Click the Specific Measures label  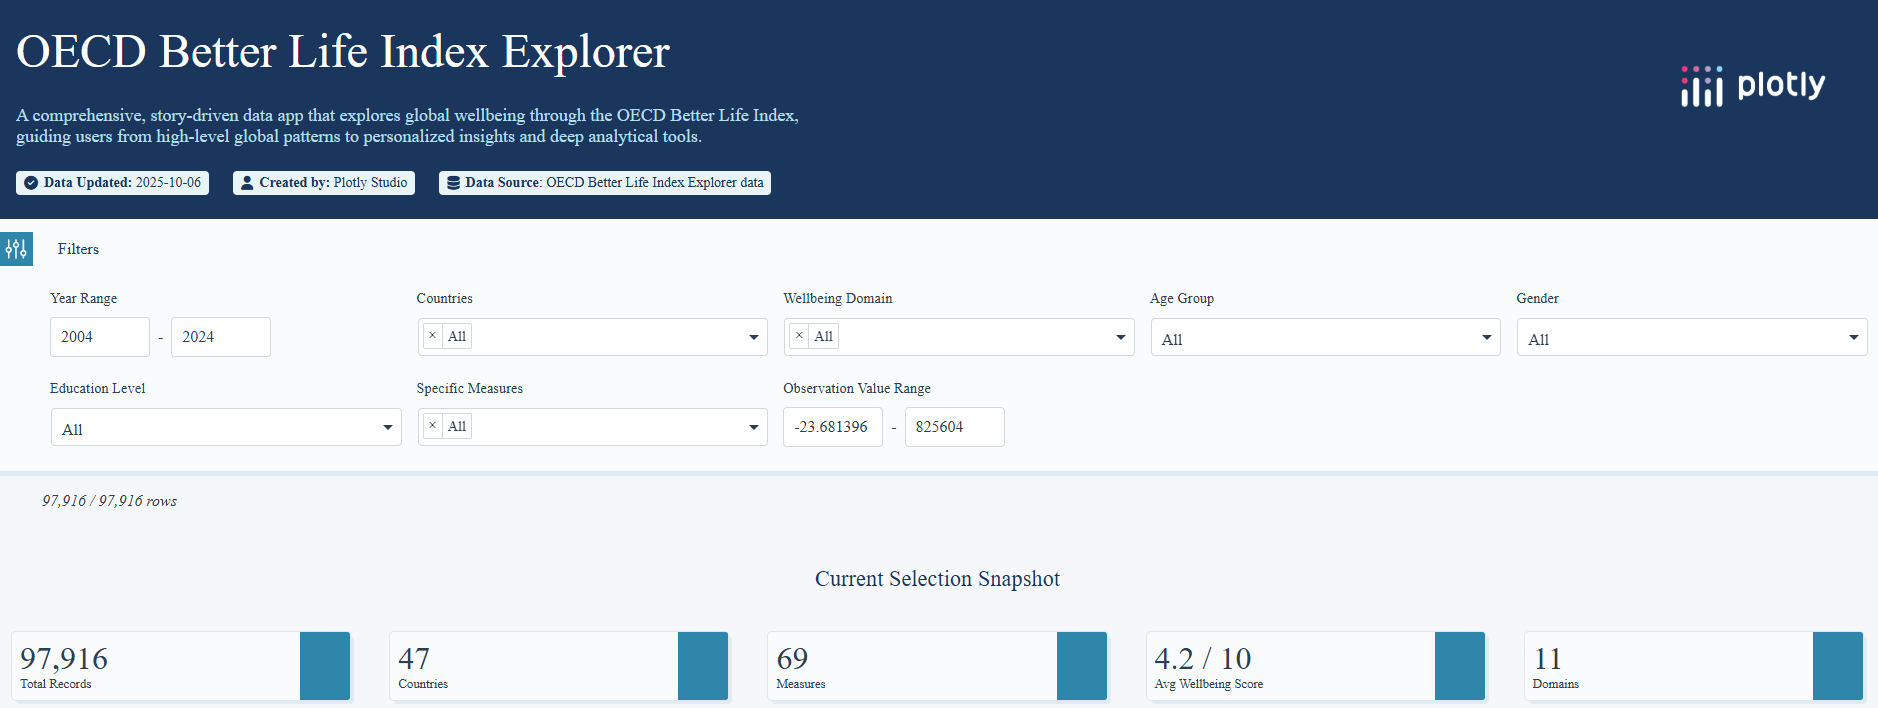pyautogui.click(x=470, y=388)
